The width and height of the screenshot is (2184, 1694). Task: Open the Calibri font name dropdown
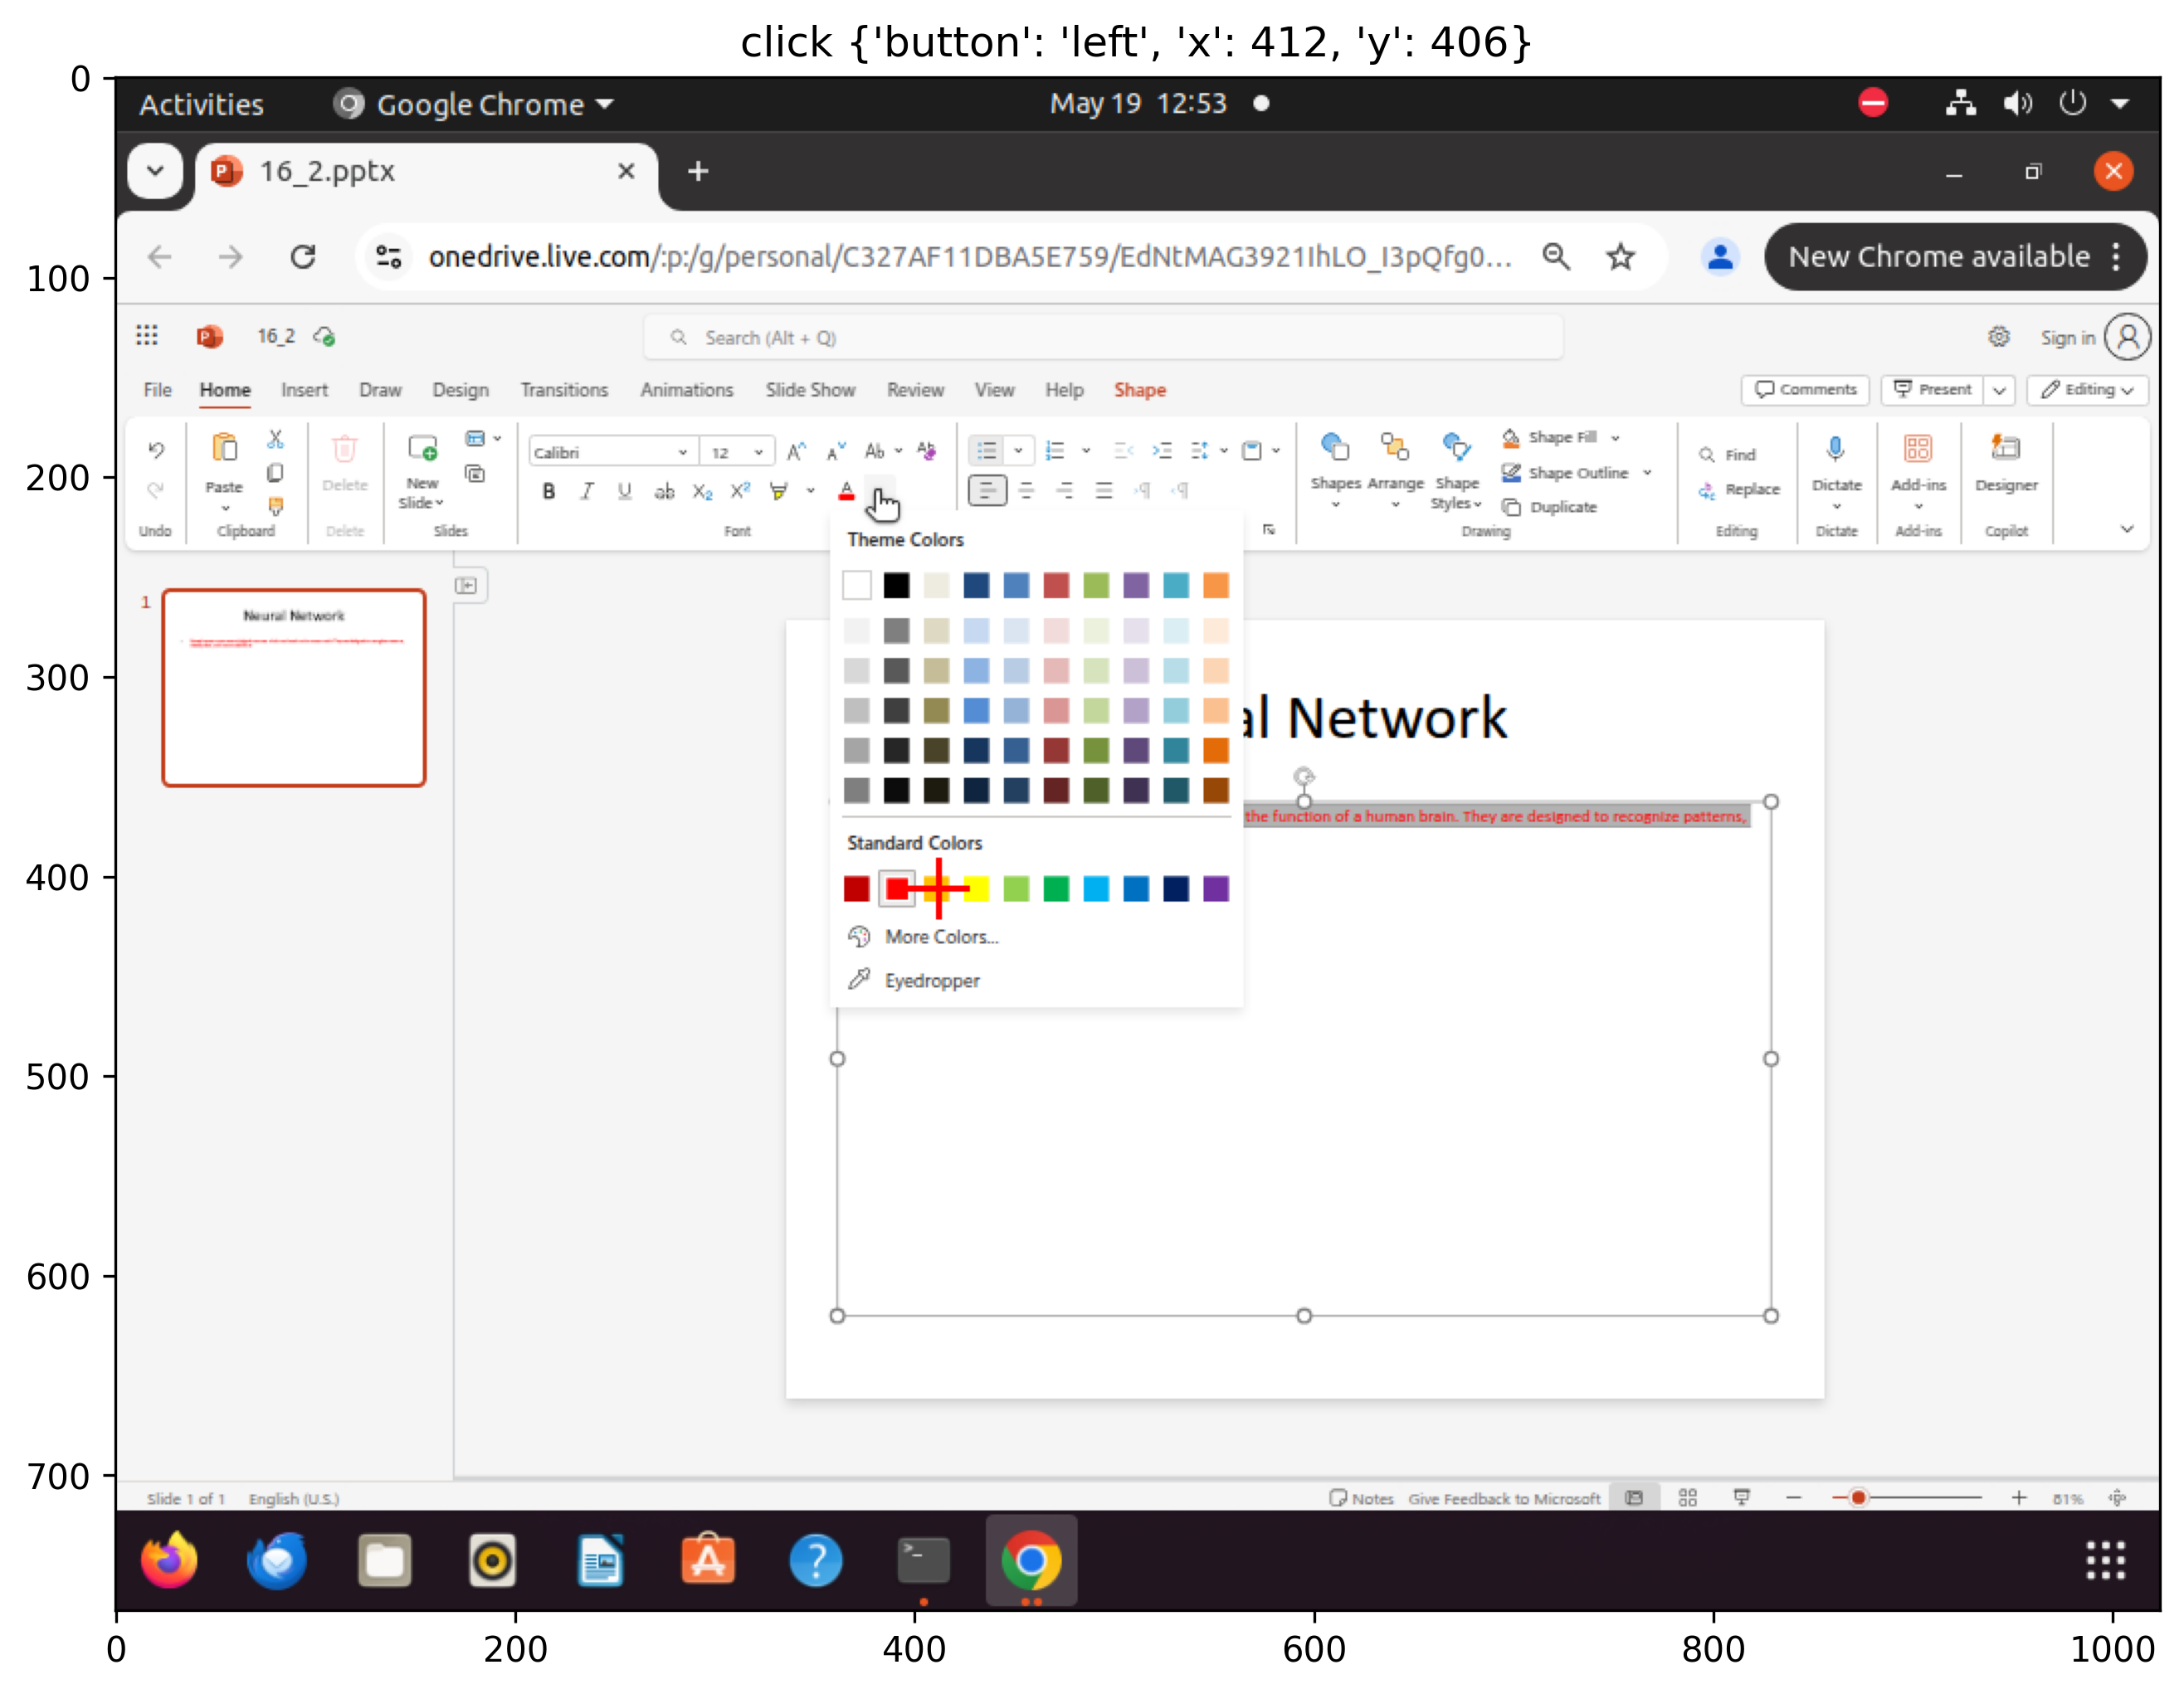tap(682, 453)
